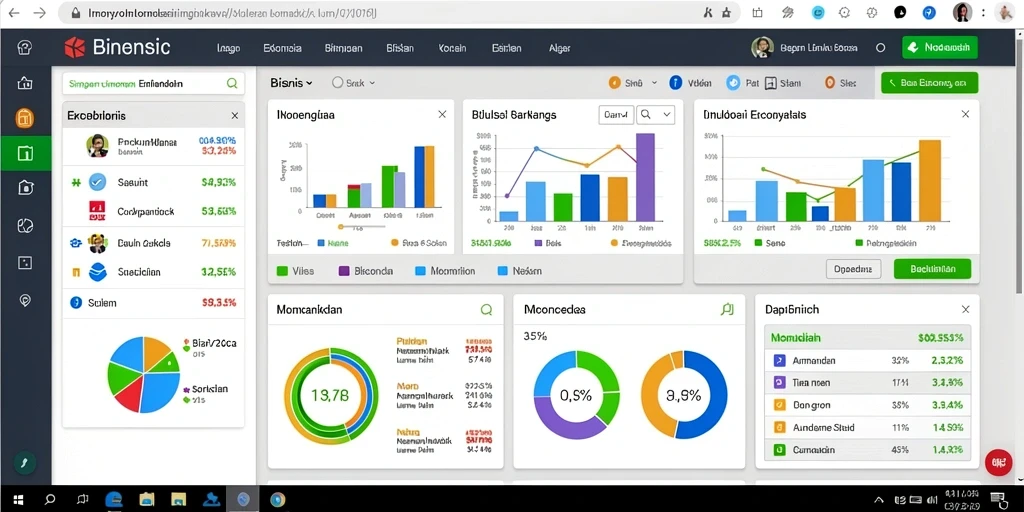Toggle the blue Vdøan filter option
The height and width of the screenshot is (512, 1024).
tap(676, 83)
